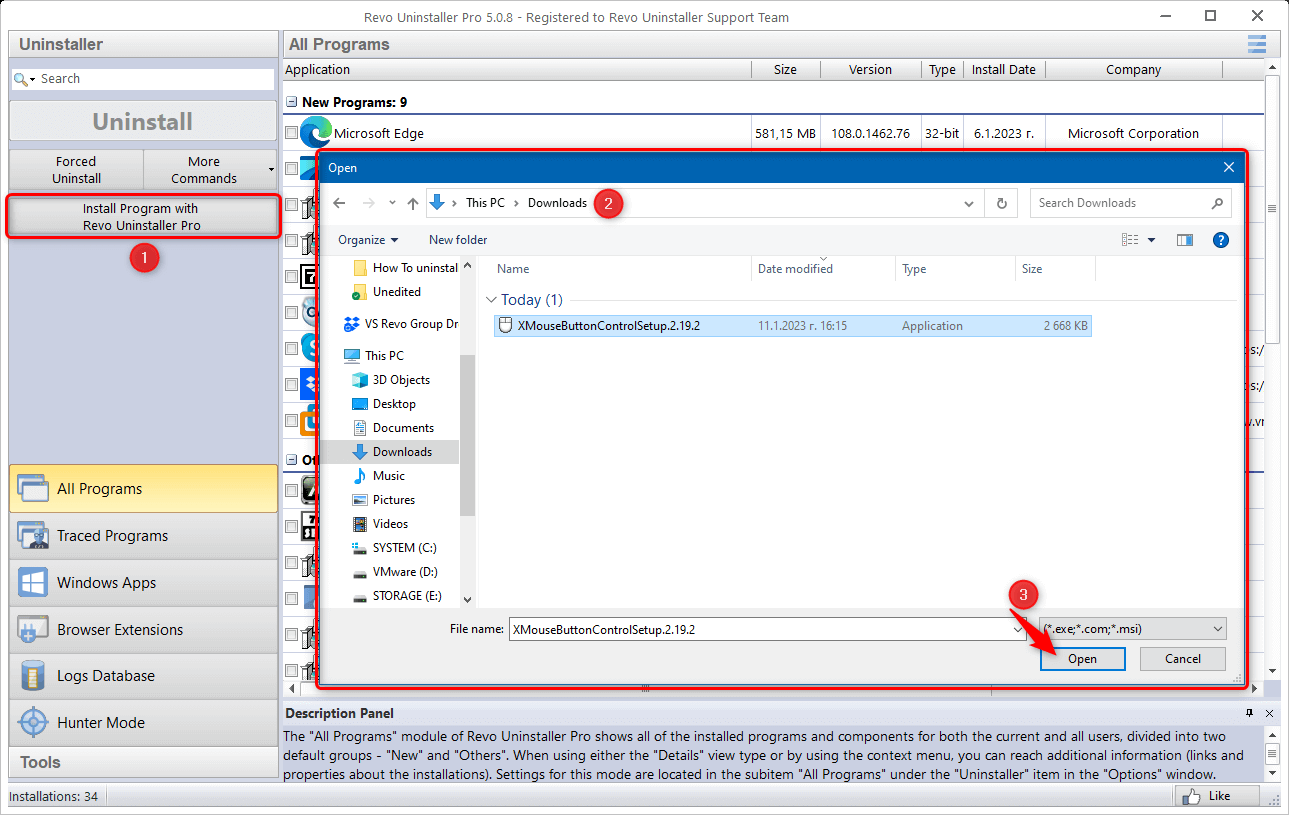Refresh the Downloads folder listing
This screenshot has width=1289, height=815.
point(1001,203)
